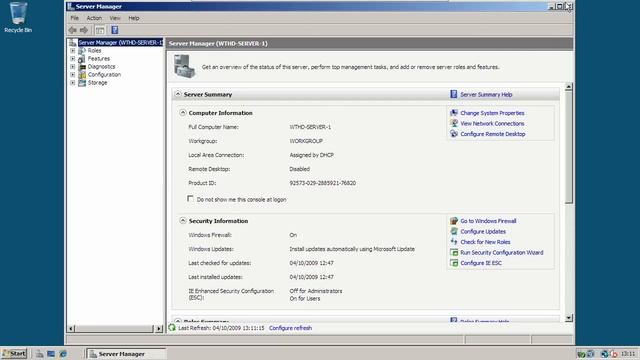Open the Configure IE ESC link
The height and width of the screenshot is (360, 640).
point(481,263)
